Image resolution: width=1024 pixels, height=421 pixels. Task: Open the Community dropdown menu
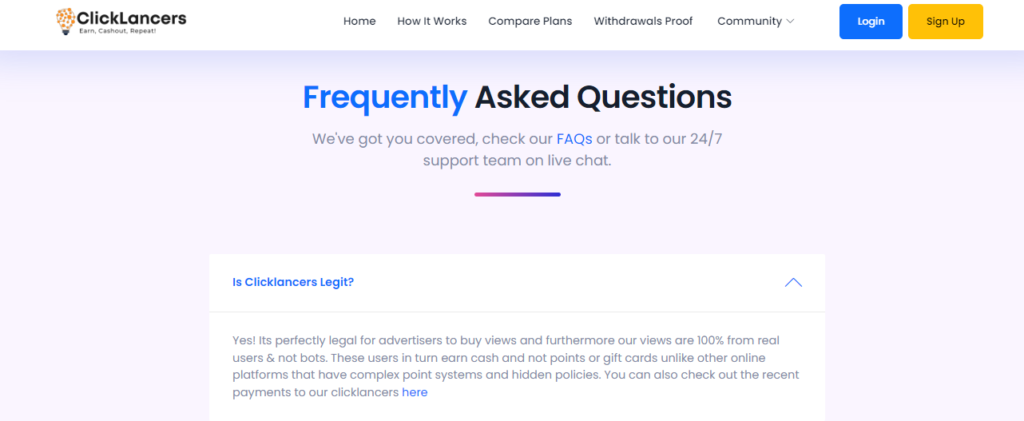[x=750, y=21]
